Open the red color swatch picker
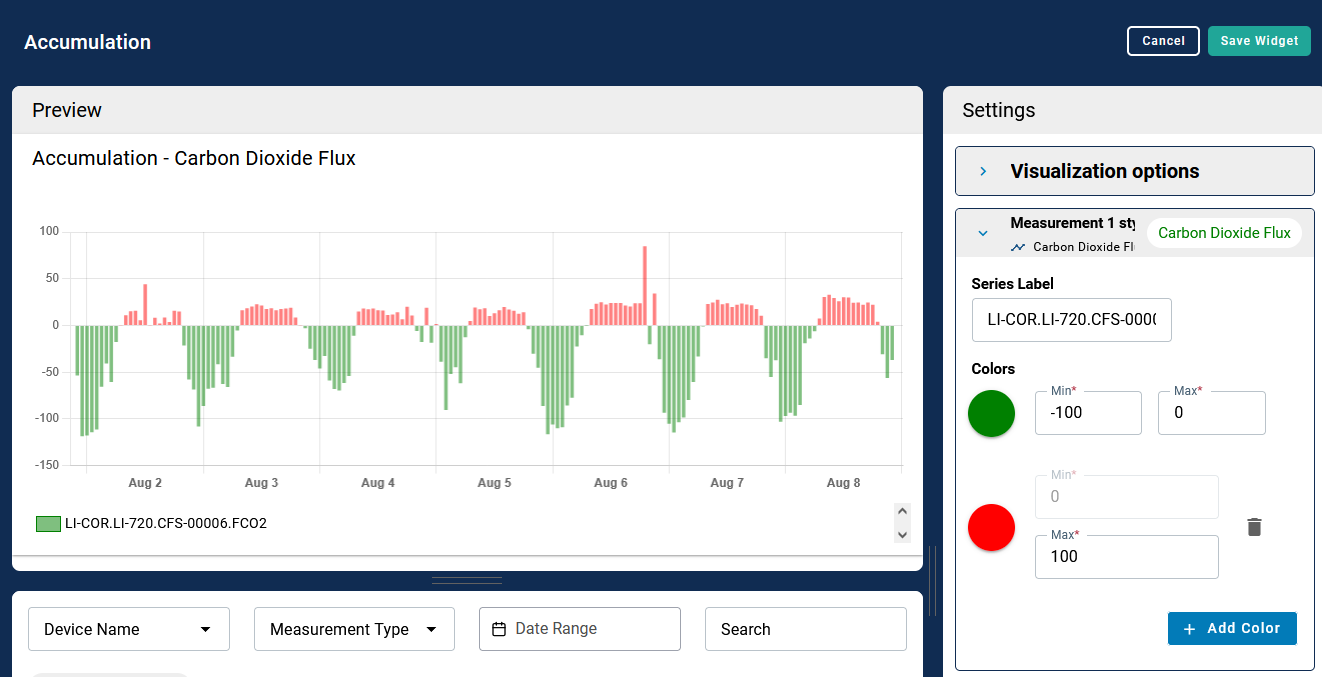The height and width of the screenshot is (677, 1322). tap(991, 527)
